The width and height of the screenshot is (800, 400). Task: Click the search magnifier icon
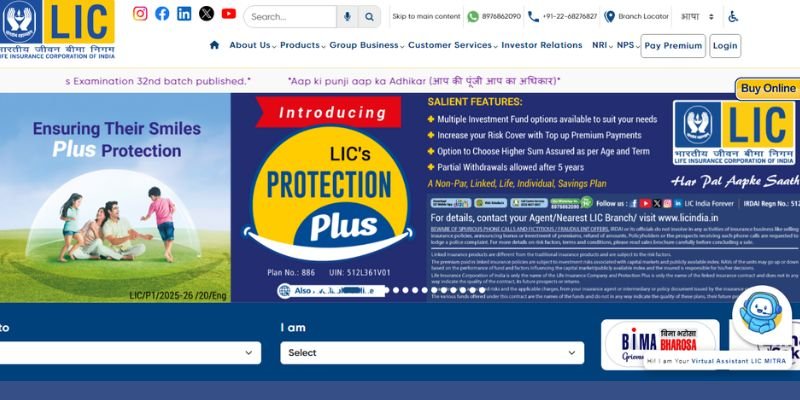click(x=369, y=17)
